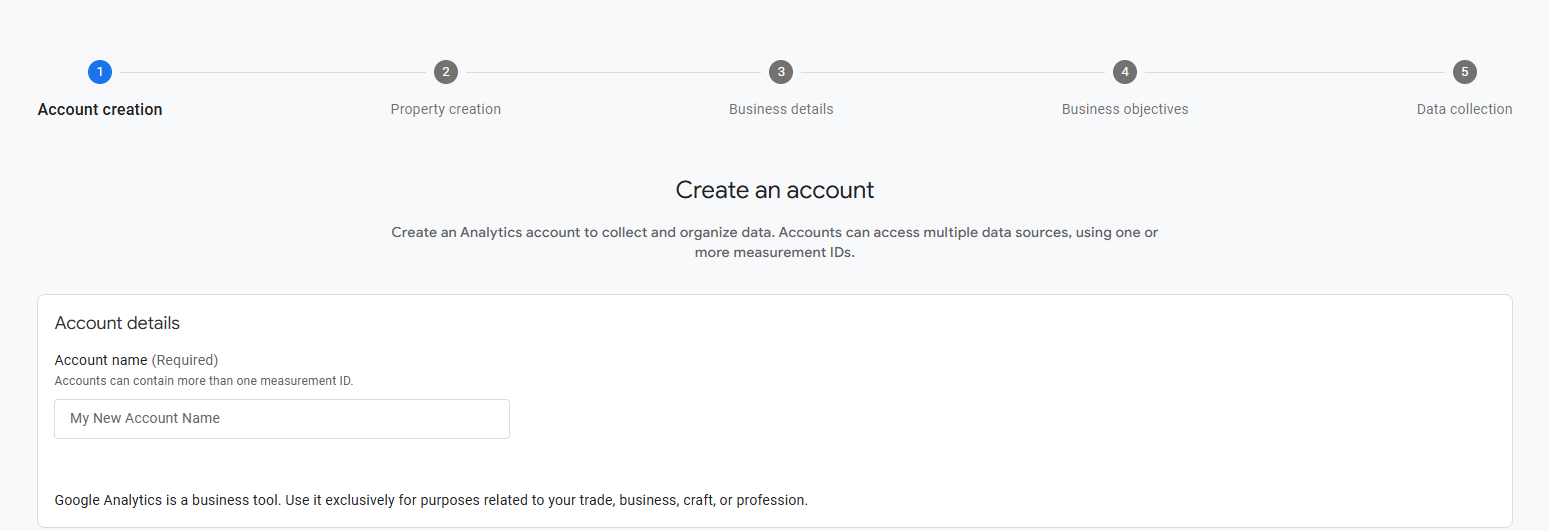Open the Data collection step label
The width and height of the screenshot is (1549, 531).
pyautogui.click(x=1465, y=109)
